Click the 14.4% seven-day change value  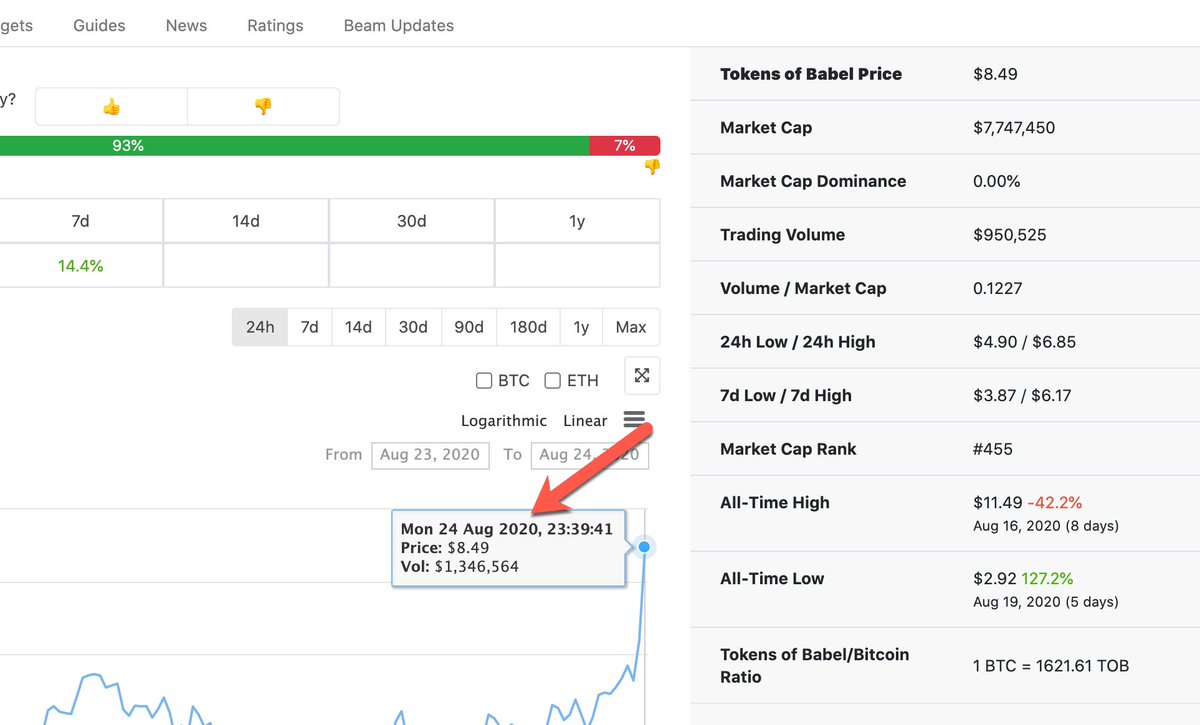(81, 266)
